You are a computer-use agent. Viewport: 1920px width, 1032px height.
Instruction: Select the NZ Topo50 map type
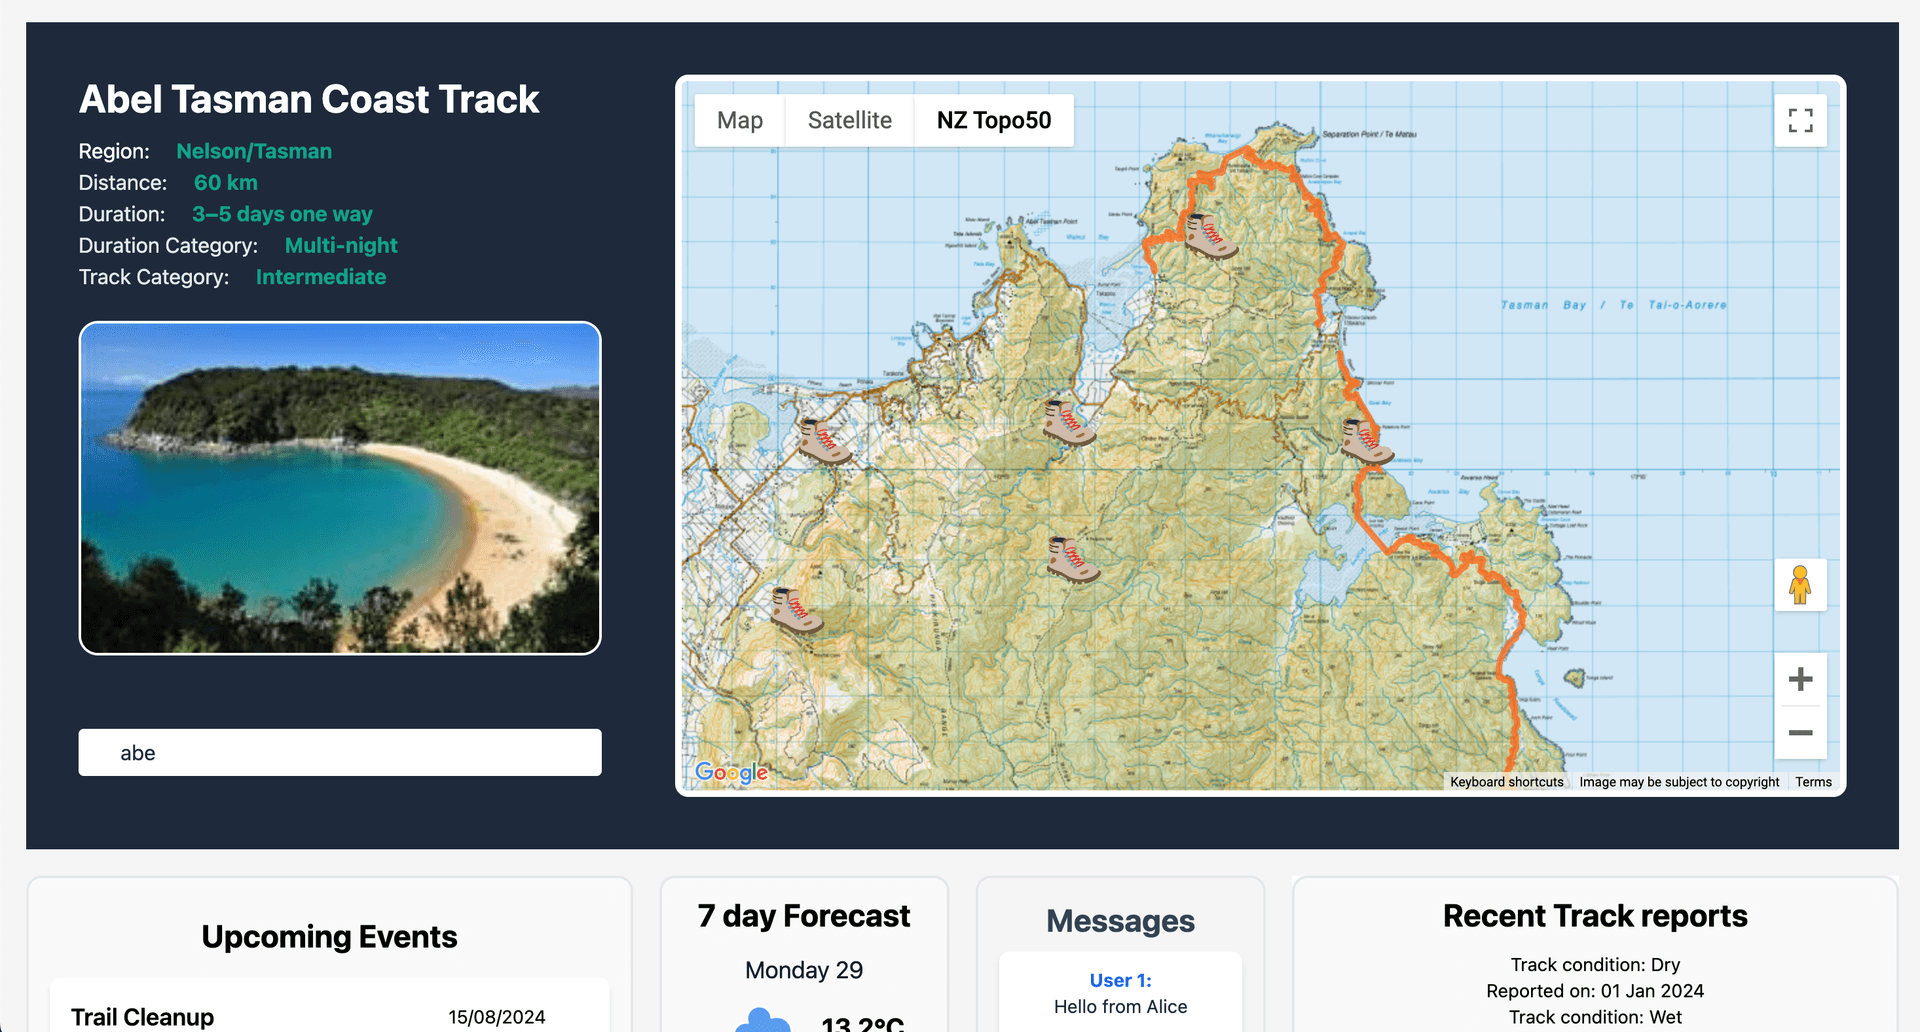994,121
